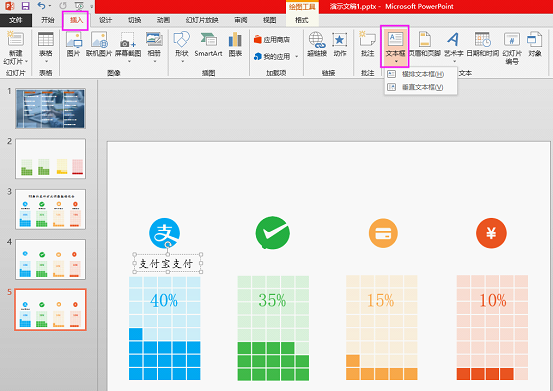Image resolution: width=553 pixels, height=391 pixels.
Task: Click the SmartArt icon
Action: pyautogui.click(x=208, y=39)
